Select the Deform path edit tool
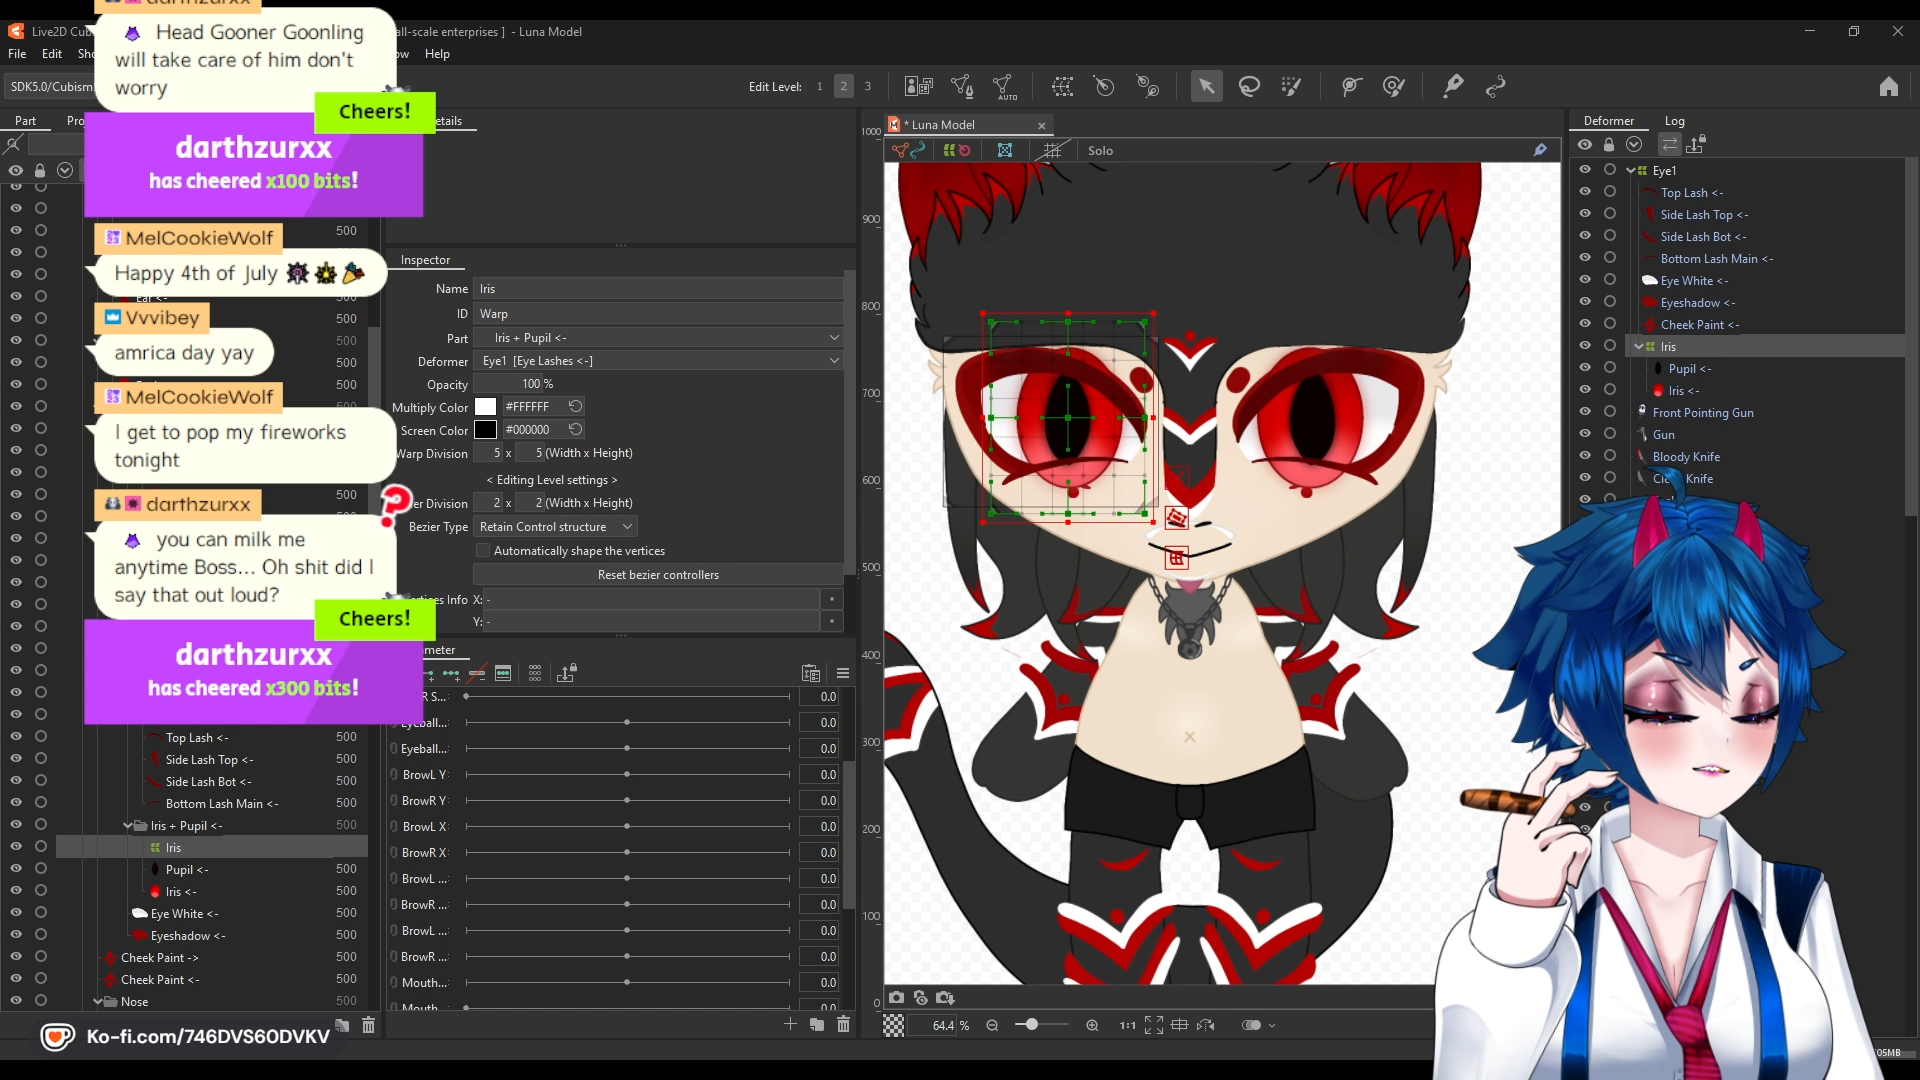The image size is (1920, 1080). [x=1453, y=86]
